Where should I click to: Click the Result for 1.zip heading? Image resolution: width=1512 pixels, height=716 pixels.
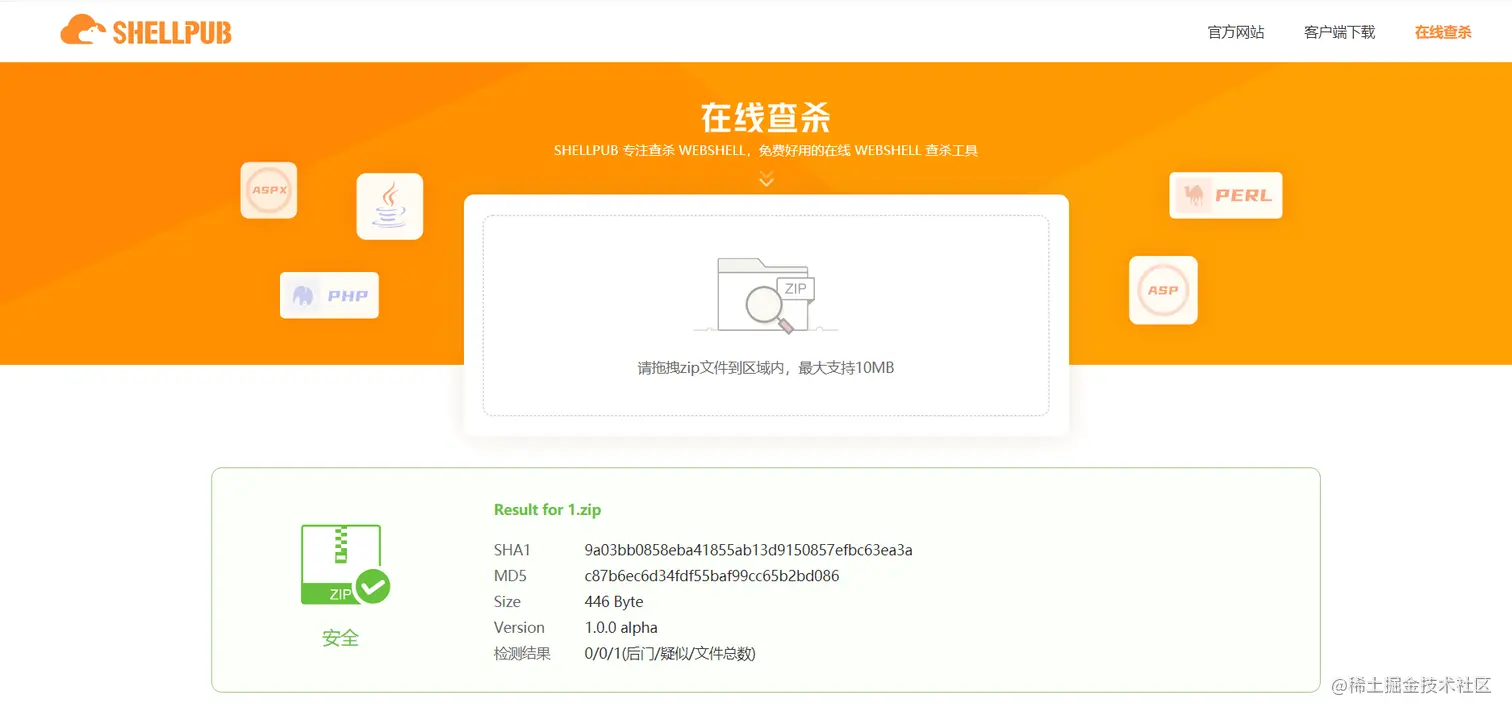[x=547, y=509]
